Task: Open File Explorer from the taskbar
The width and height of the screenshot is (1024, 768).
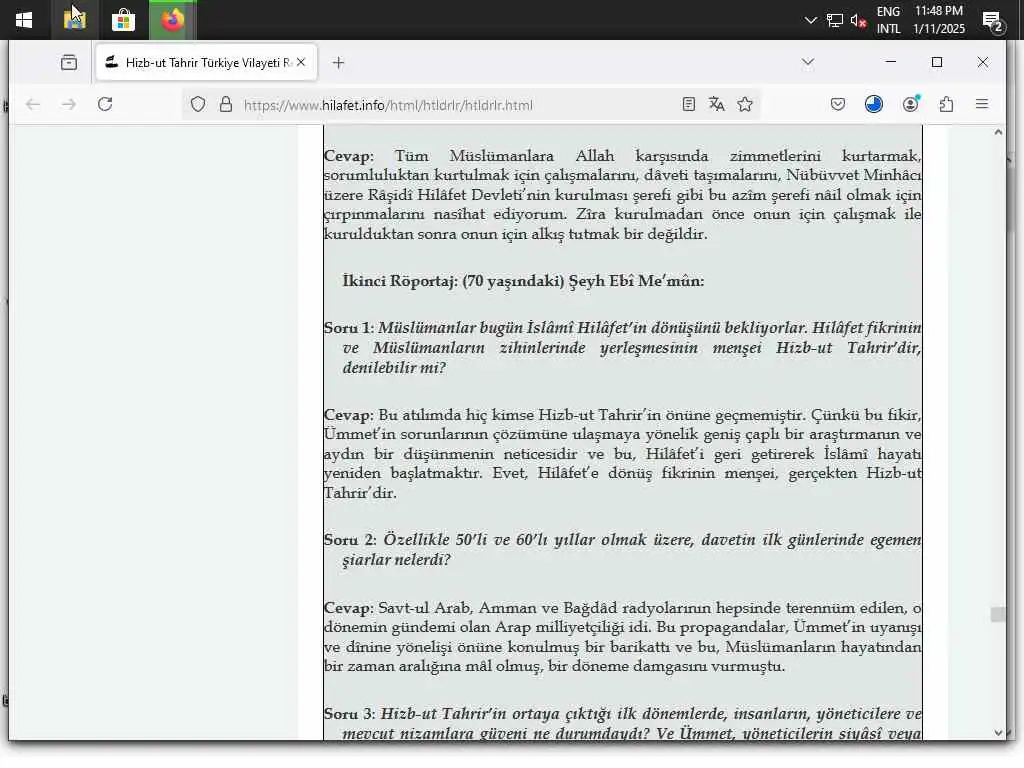Action: click(x=74, y=20)
